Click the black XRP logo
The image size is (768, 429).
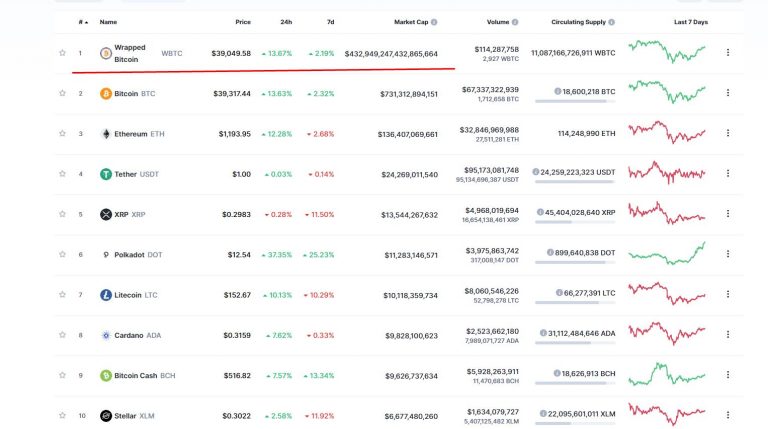pyautogui.click(x=106, y=214)
